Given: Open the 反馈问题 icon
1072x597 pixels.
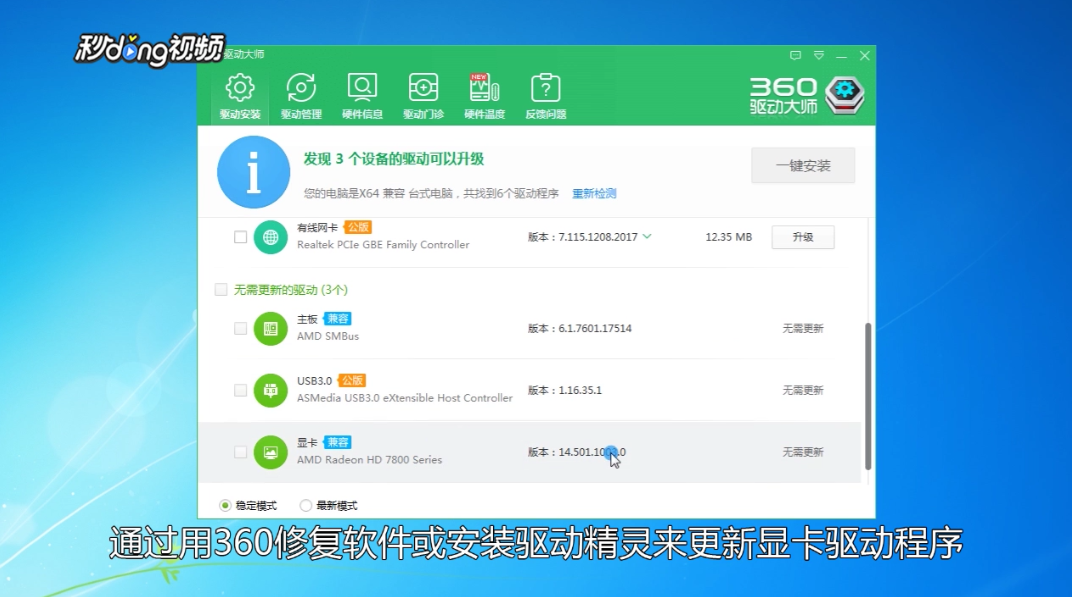Looking at the screenshot, I should coord(546,96).
